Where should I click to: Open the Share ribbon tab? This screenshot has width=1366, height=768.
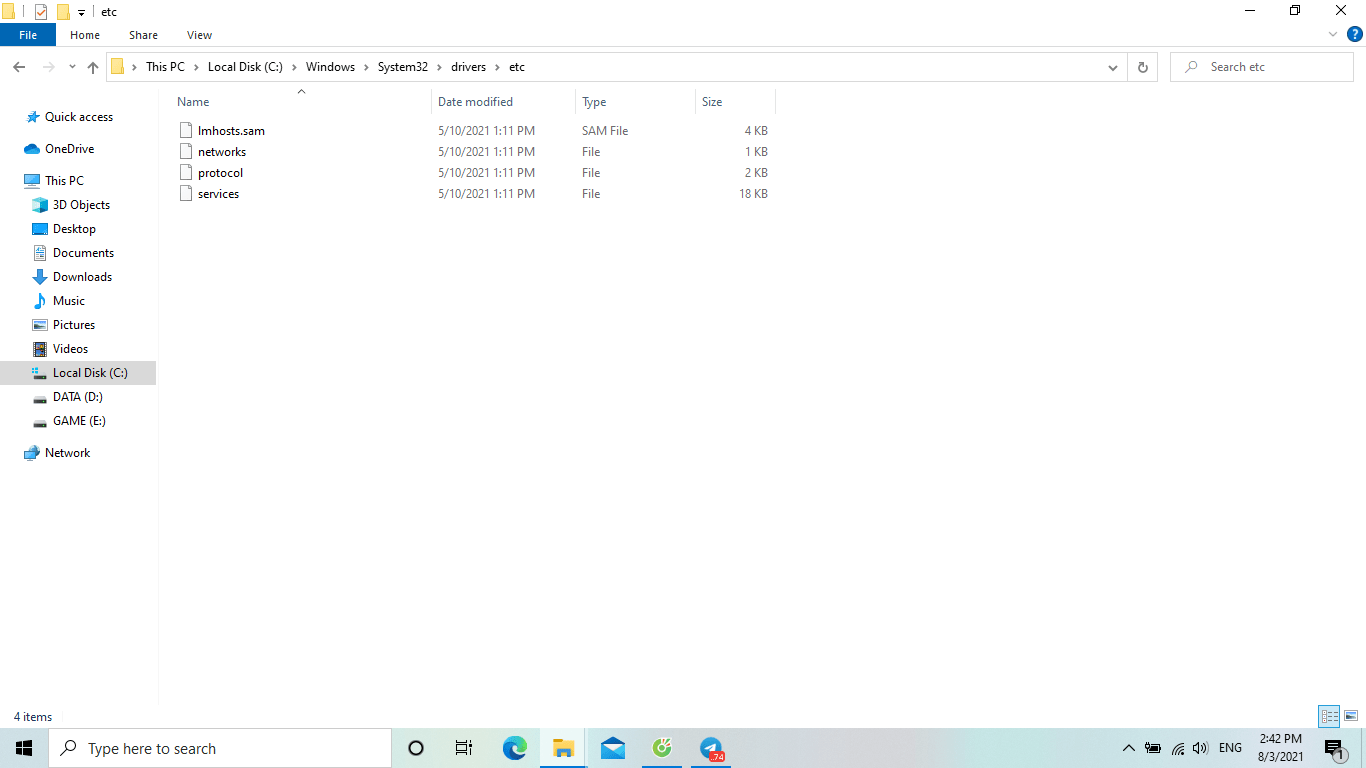click(x=143, y=35)
